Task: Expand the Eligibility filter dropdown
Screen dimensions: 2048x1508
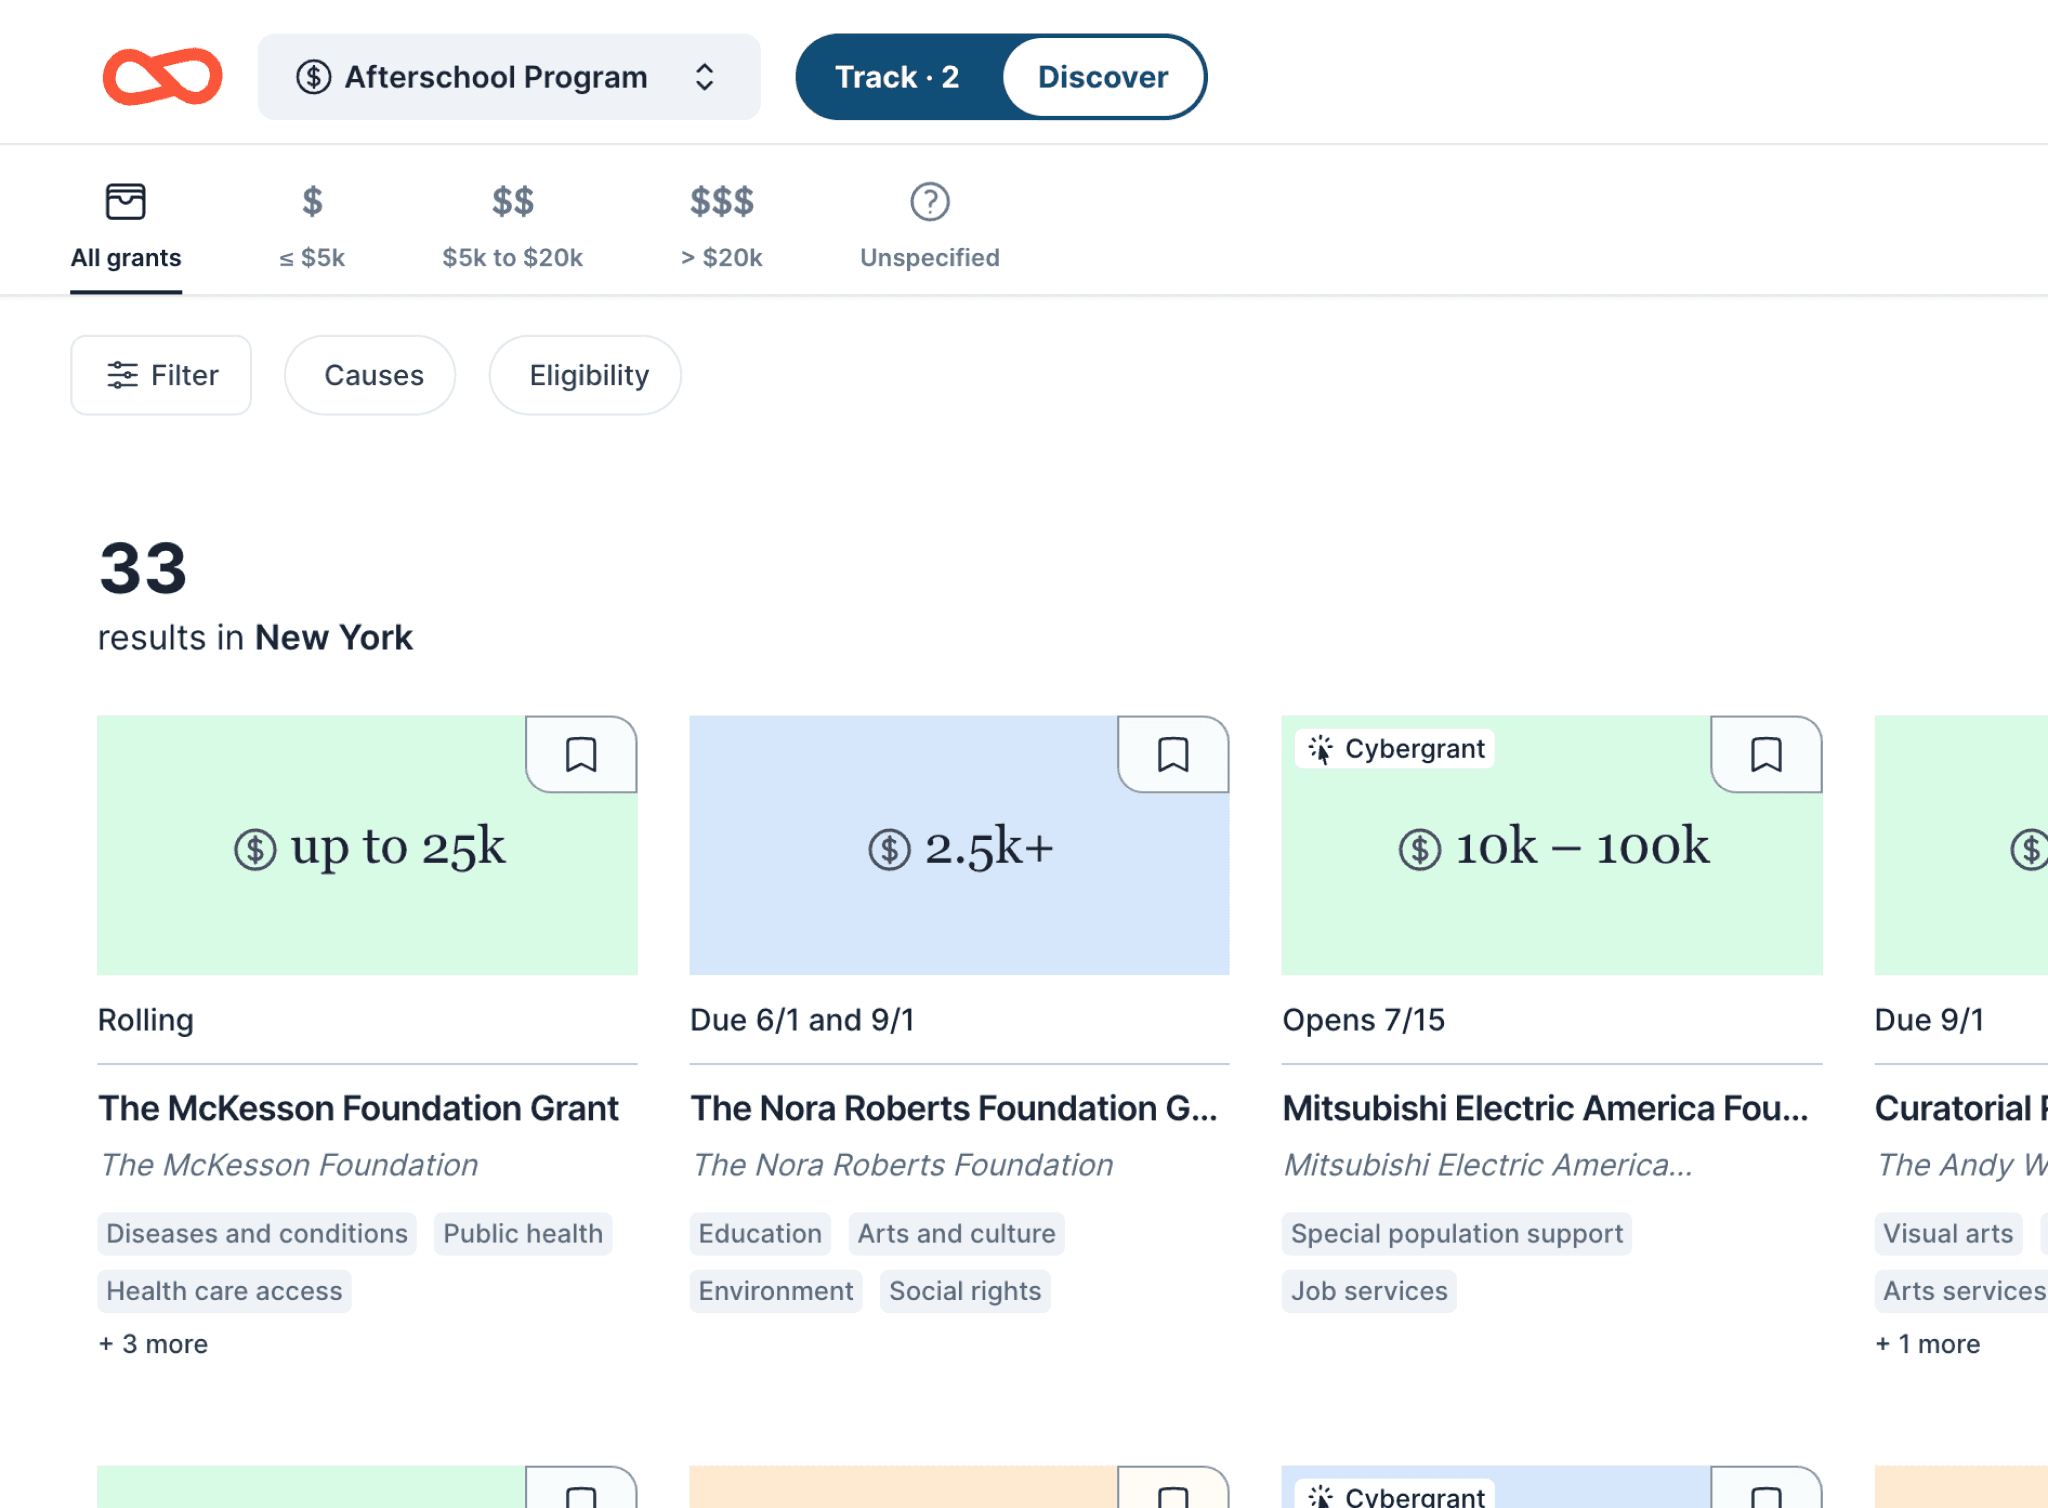Action: (x=588, y=375)
